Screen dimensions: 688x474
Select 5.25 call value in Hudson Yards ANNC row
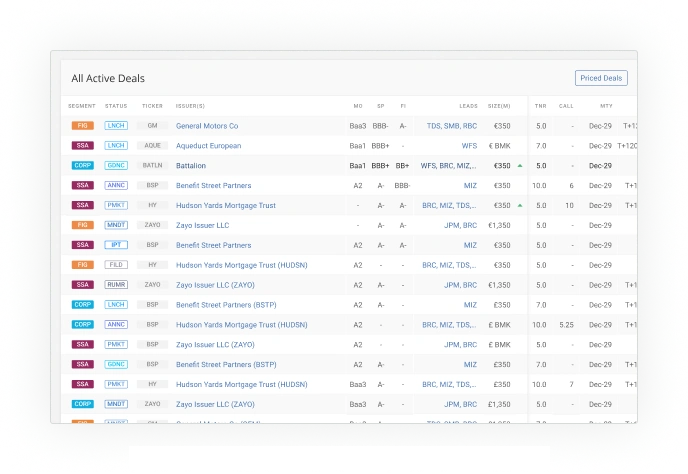point(566,325)
